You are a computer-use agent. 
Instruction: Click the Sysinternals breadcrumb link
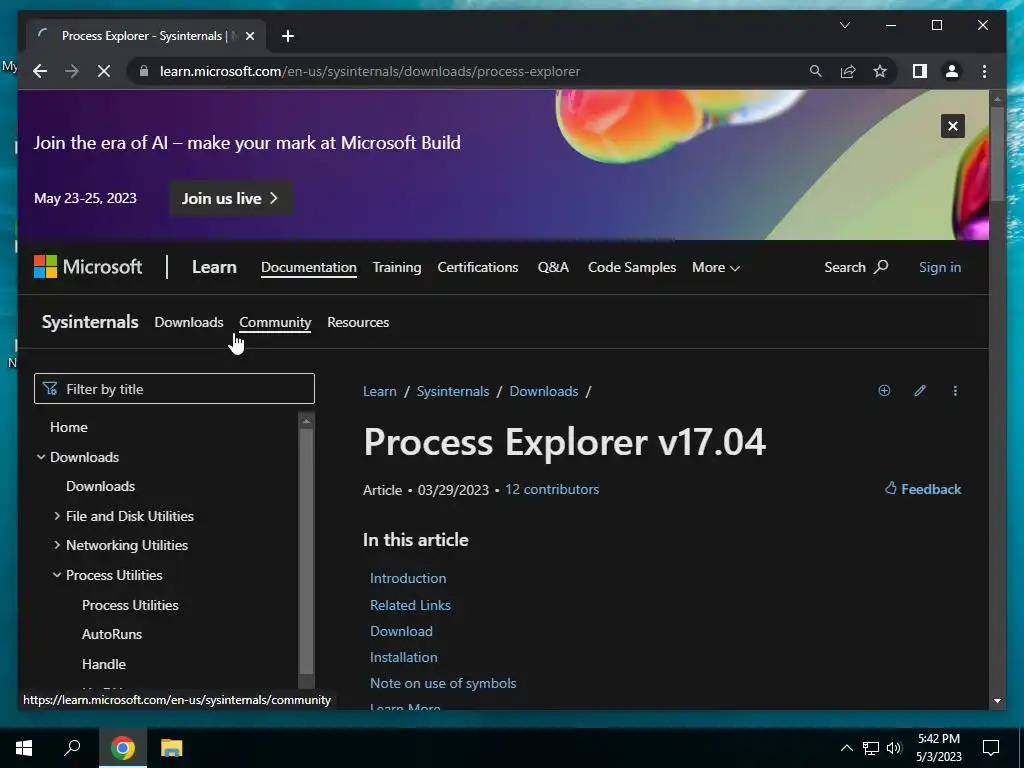(x=453, y=391)
